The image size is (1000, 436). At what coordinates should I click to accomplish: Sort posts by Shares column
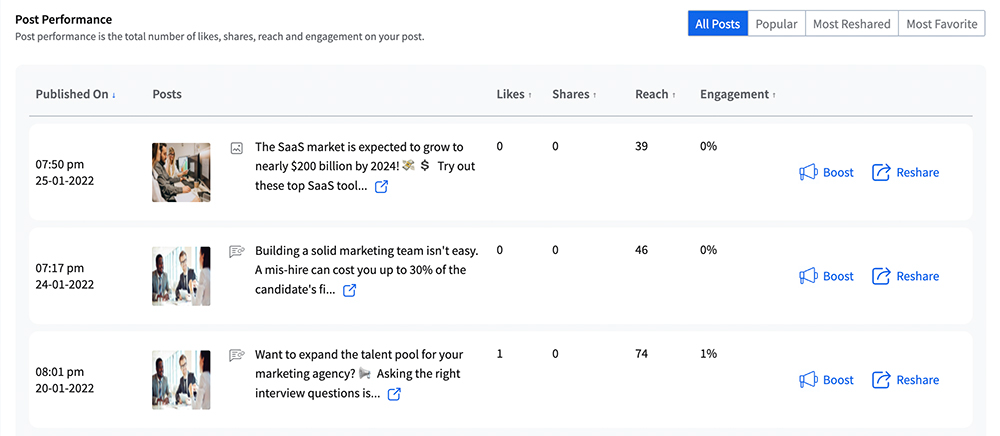click(x=574, y=95)
